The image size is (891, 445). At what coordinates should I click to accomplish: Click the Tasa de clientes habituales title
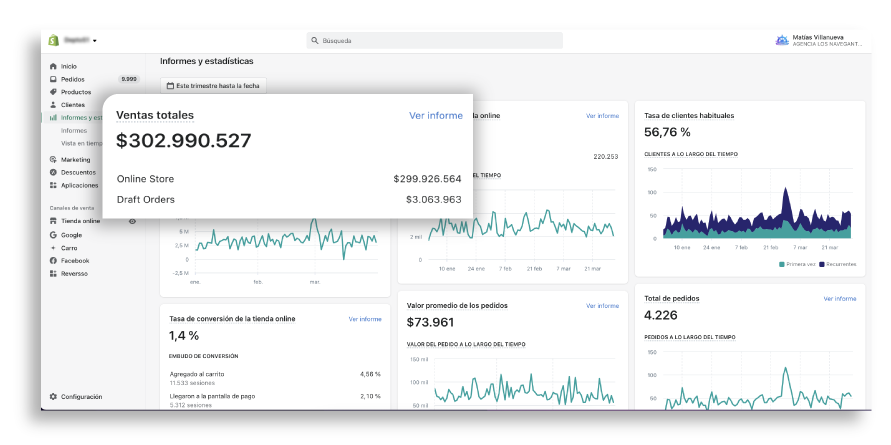click(689, 115)
